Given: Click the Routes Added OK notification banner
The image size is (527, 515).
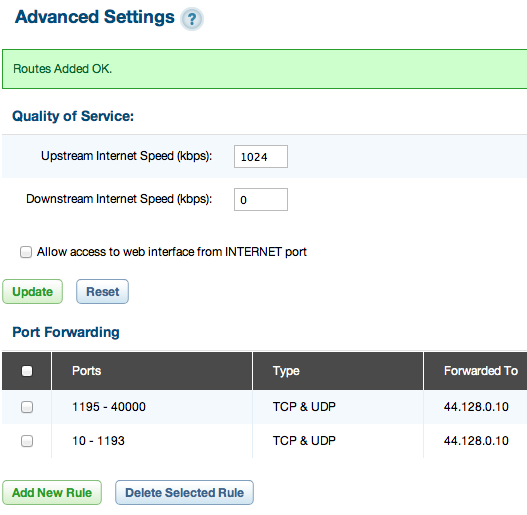Looking at the screenshot, I should pos(265,69).
